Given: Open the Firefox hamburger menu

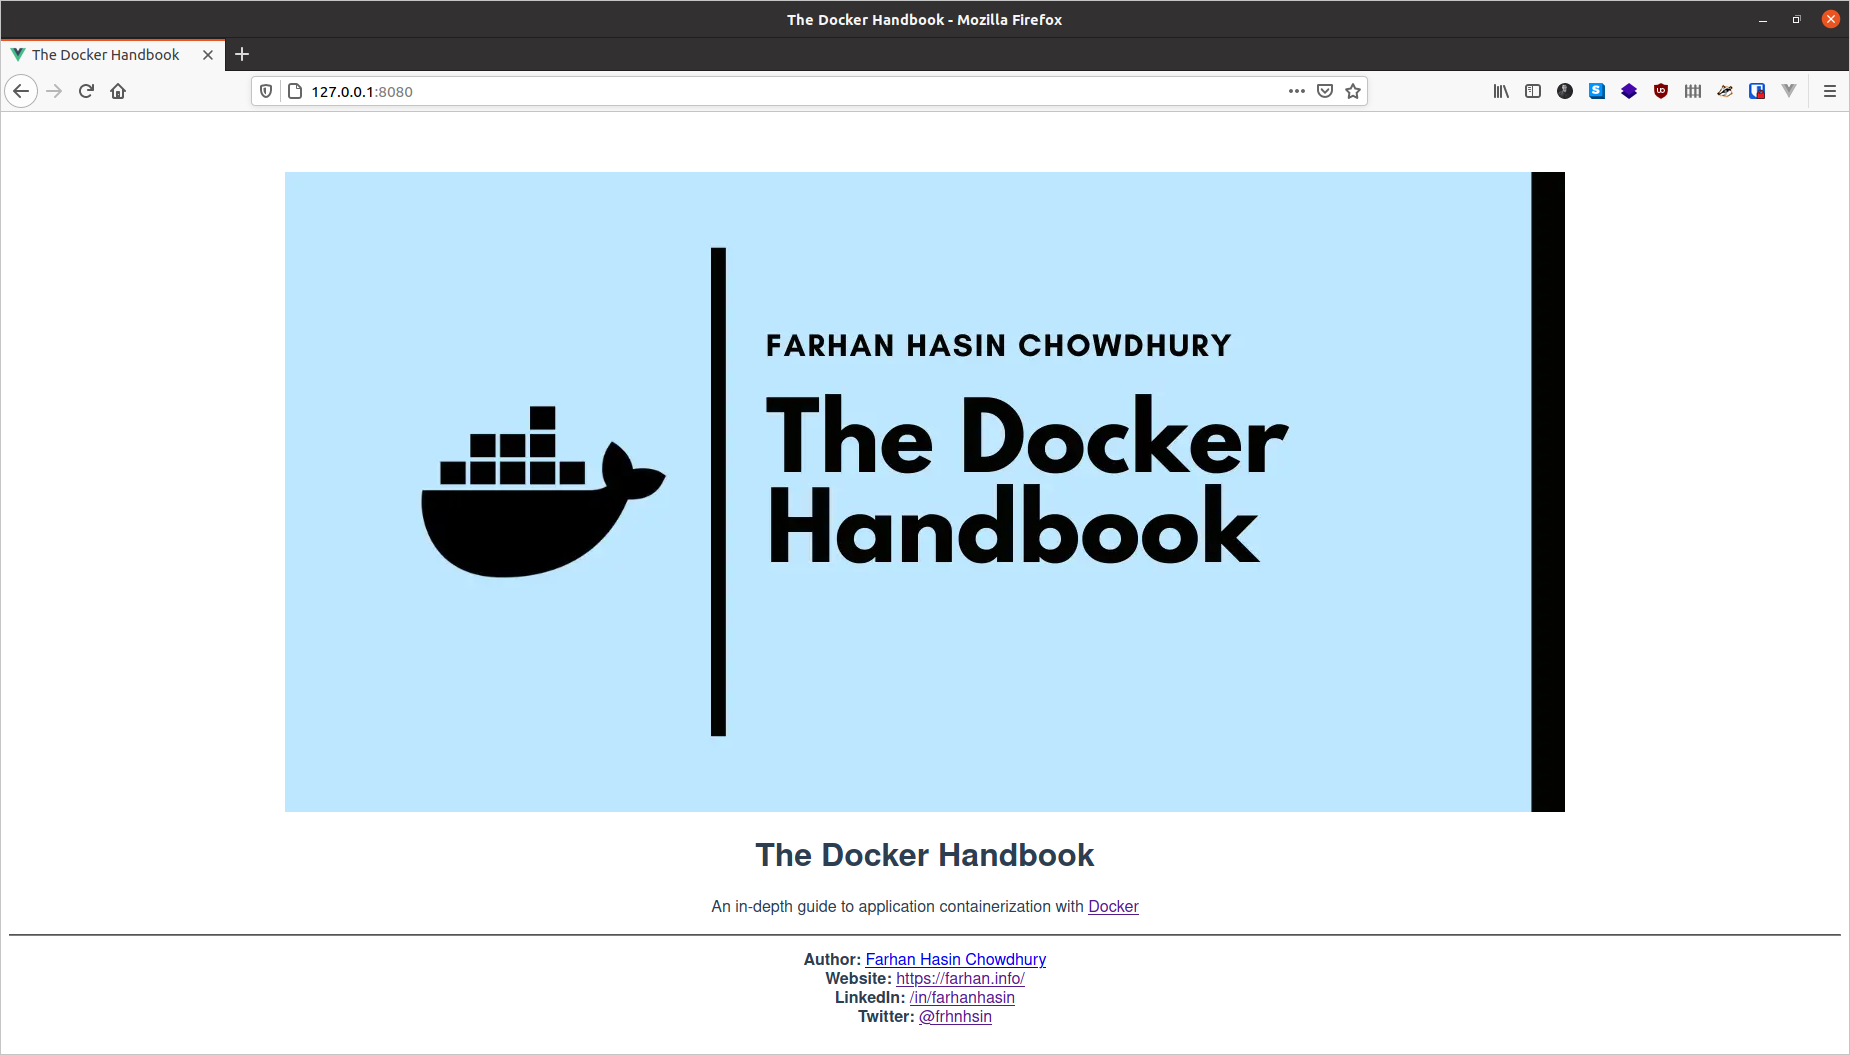Looking at the screenshot, I should 1830,91.
